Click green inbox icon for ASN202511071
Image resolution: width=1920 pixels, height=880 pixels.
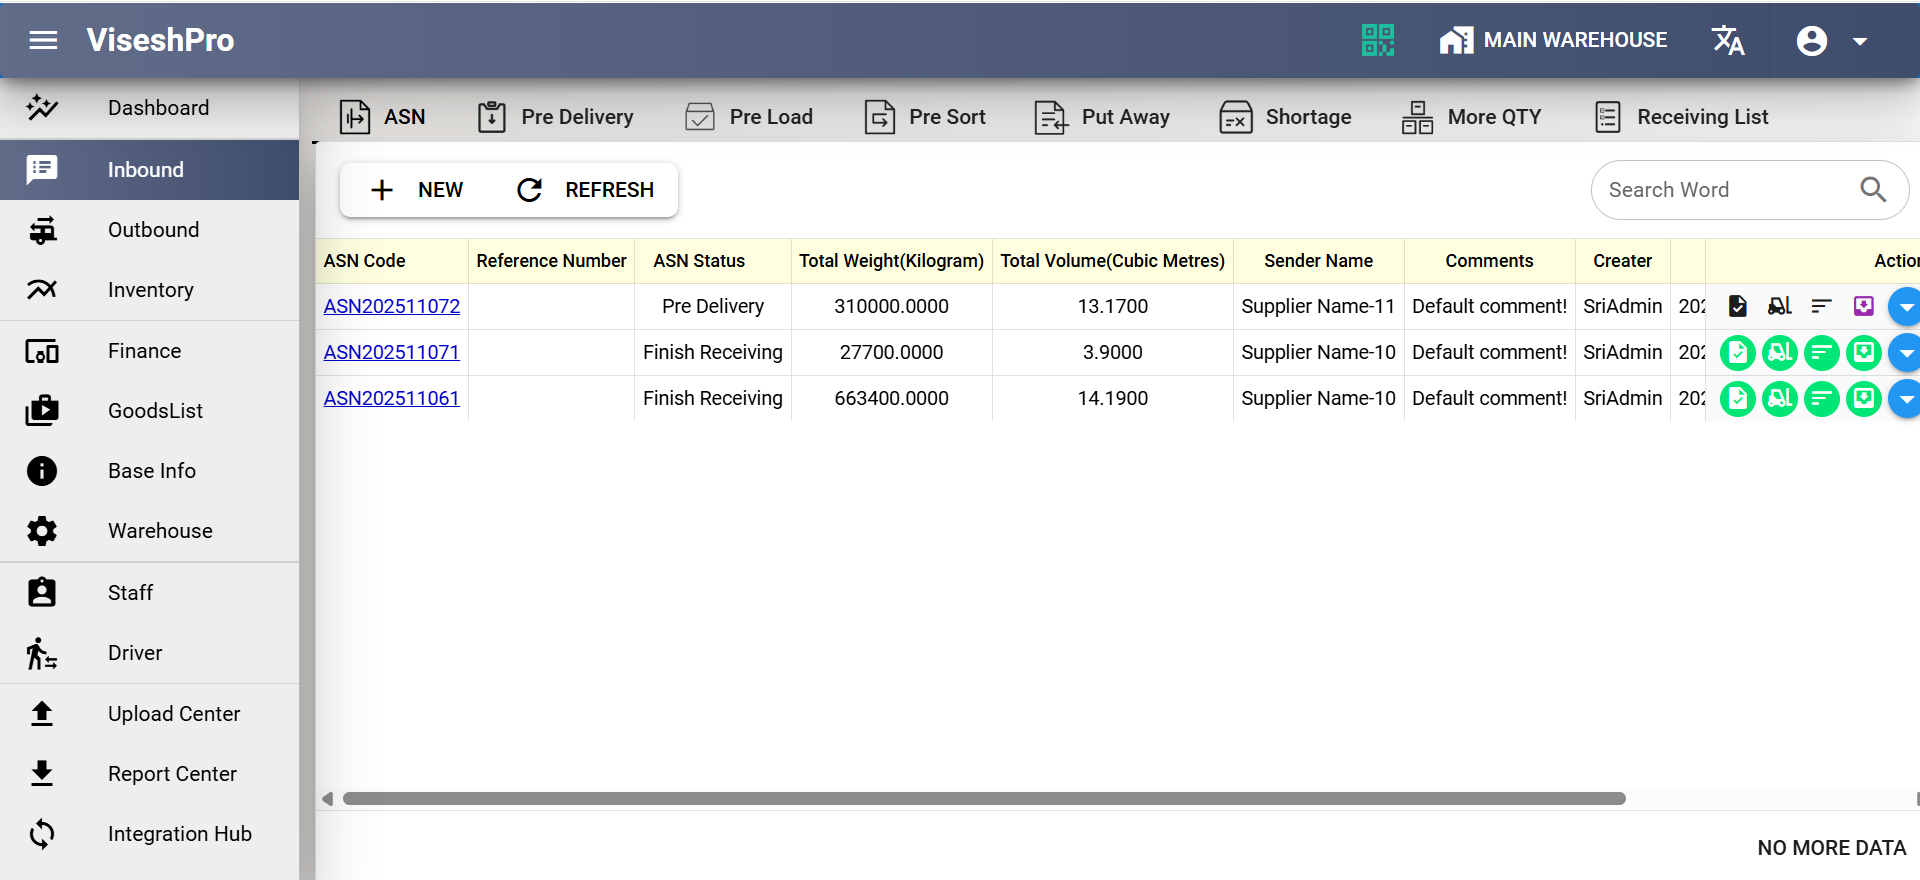point(1863,352)
